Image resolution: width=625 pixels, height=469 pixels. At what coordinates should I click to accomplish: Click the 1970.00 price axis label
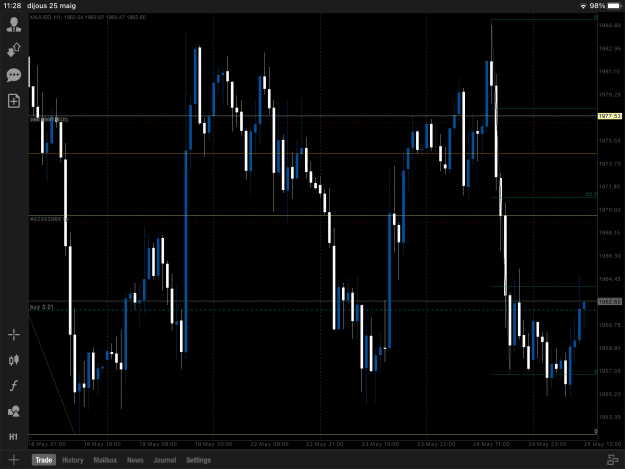pos(609,210)
